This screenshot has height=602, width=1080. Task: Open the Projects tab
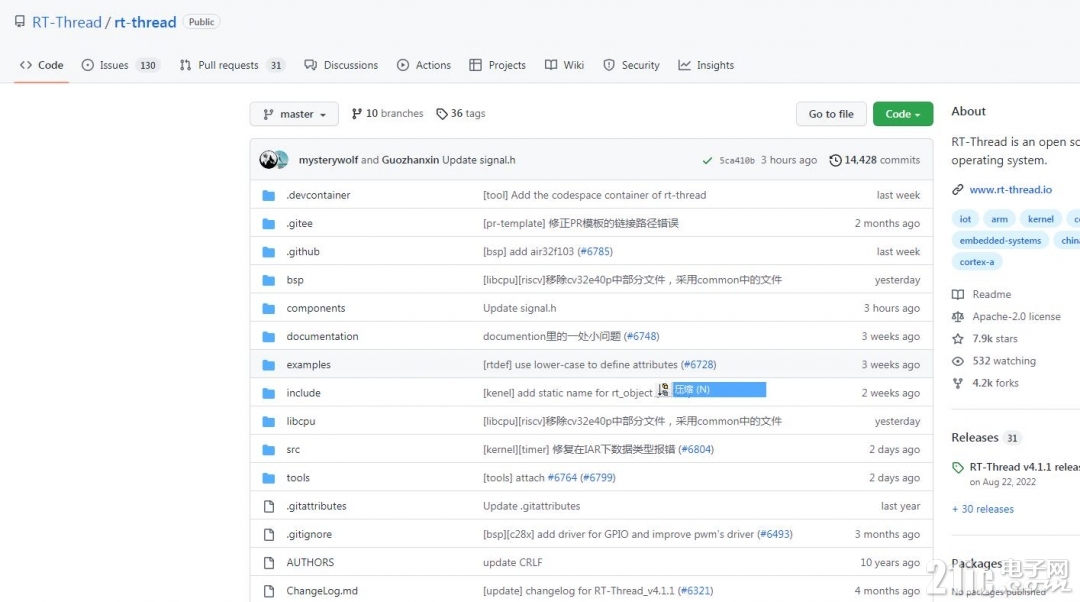click(497, 65)
